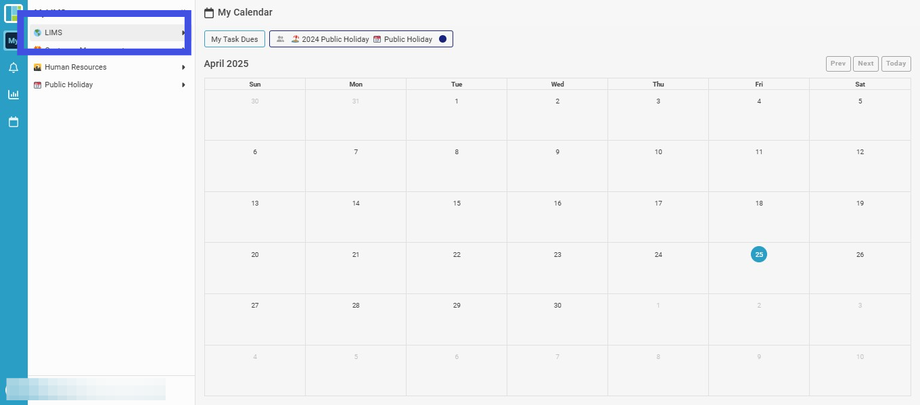Image resolution: width=920 pixels, height=405 pixels.
Task: Click the Mon column header
Action: [356, 85]
